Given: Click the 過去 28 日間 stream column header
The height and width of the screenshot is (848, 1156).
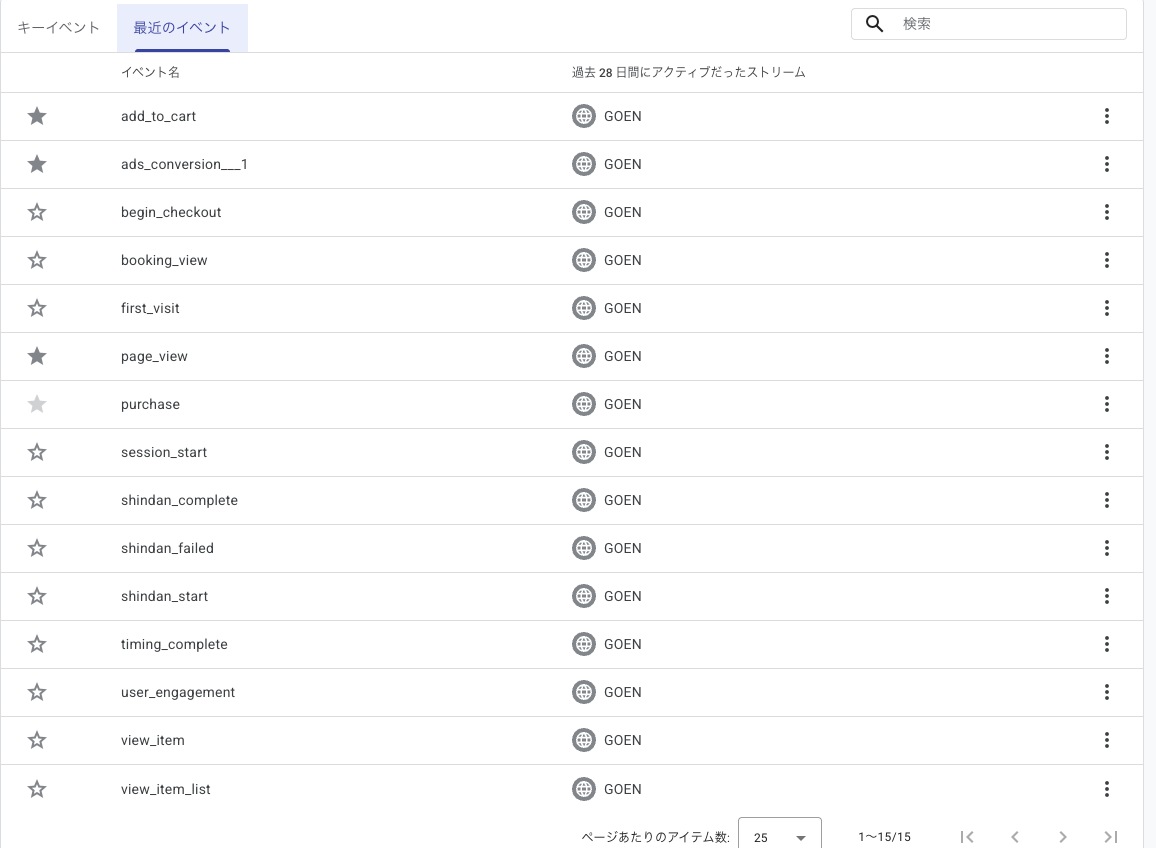Looking at the screenshot, I should tap(689, 72).
